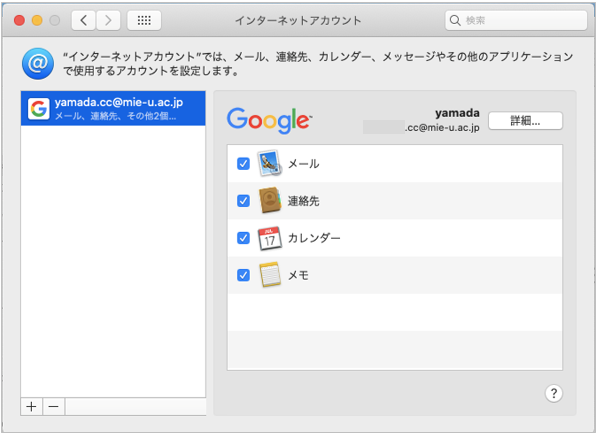Add an account with the plus button
The width and height of the screenshot is (597, 434).
(x=32, y=407)
